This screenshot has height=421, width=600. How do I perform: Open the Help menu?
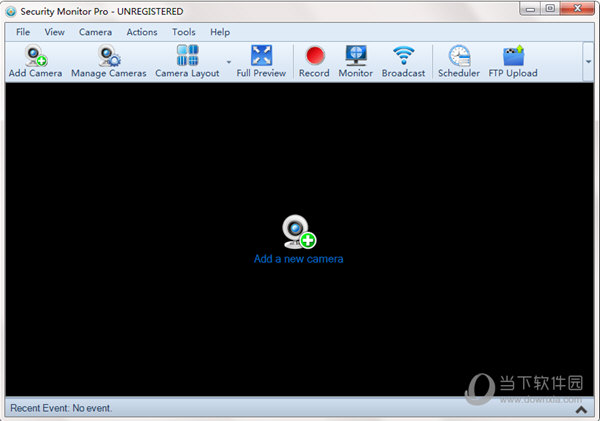click(x=220, y=32)
